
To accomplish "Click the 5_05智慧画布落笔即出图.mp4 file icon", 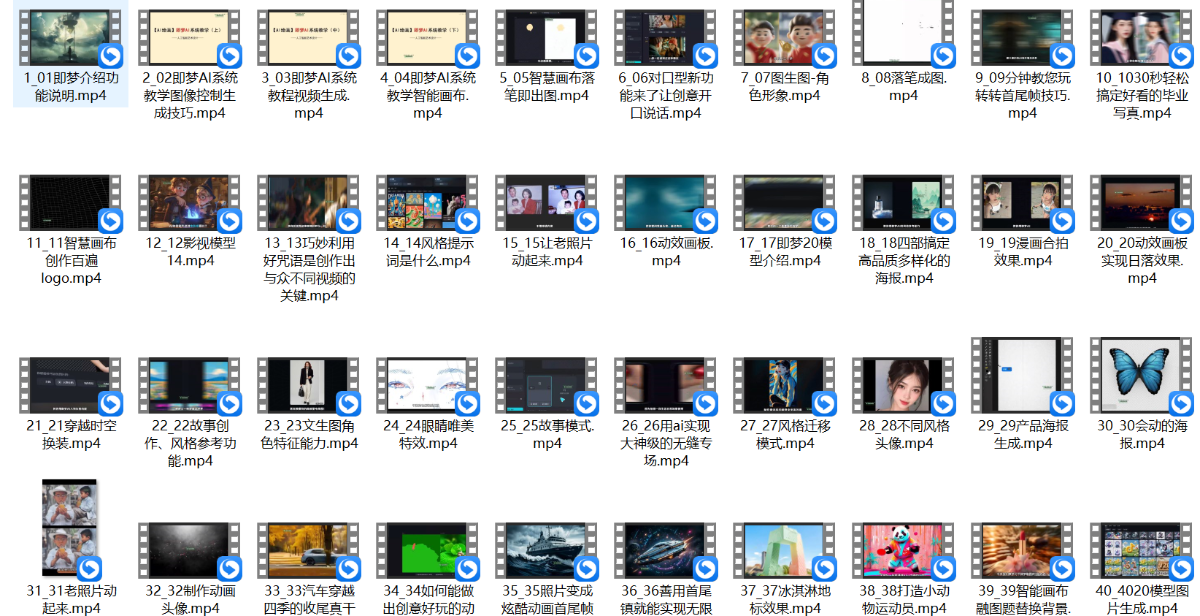I will (x=546, y=38).
